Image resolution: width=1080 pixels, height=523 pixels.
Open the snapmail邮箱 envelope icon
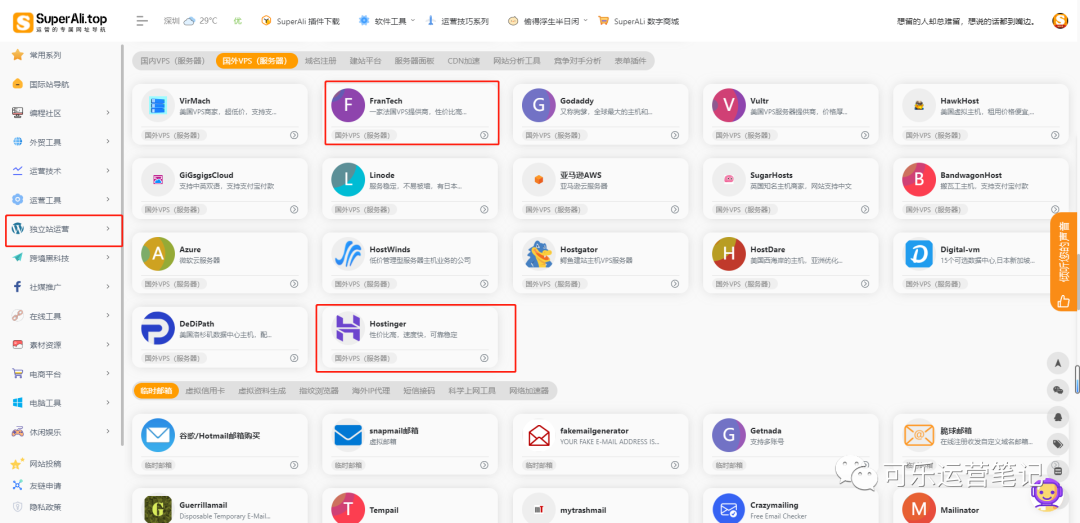(x=348, y=435)
